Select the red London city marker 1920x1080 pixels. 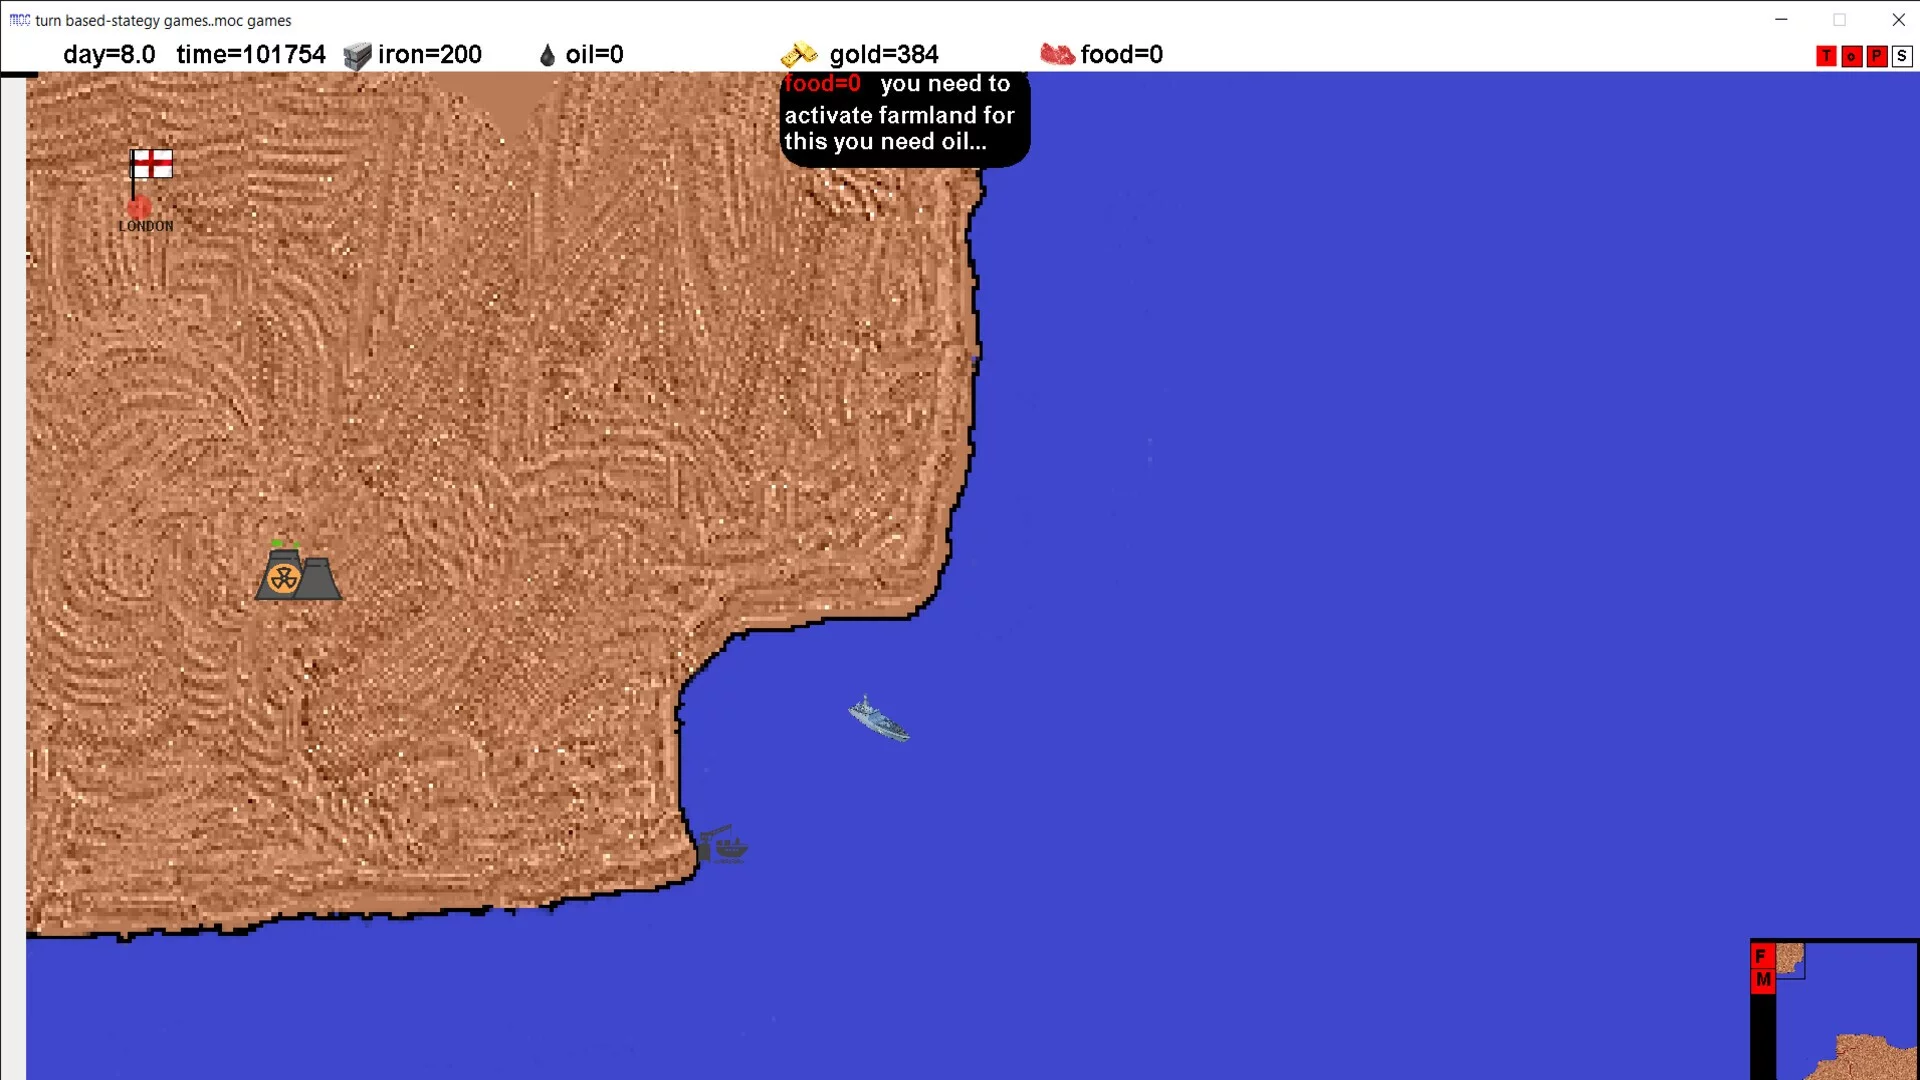click(x=139, y=207)
